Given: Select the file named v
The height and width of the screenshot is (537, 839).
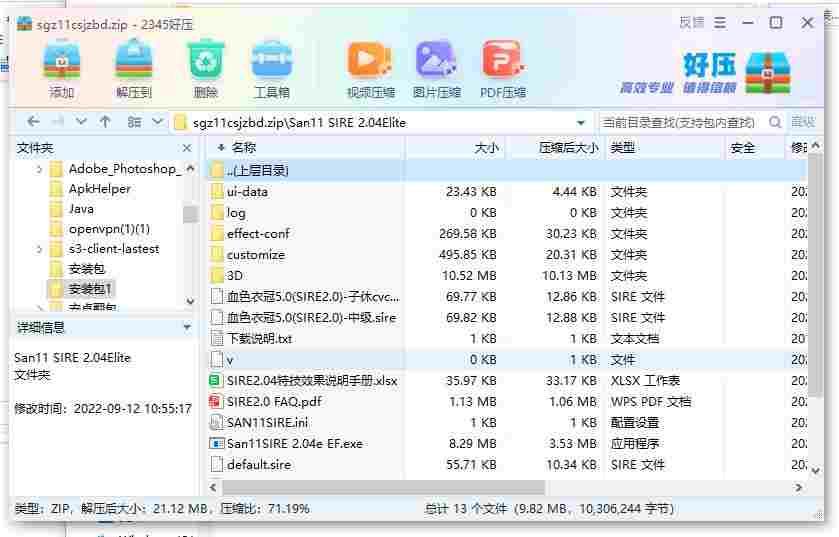Looking at the screenshot, I should click(x=507, y=359).
